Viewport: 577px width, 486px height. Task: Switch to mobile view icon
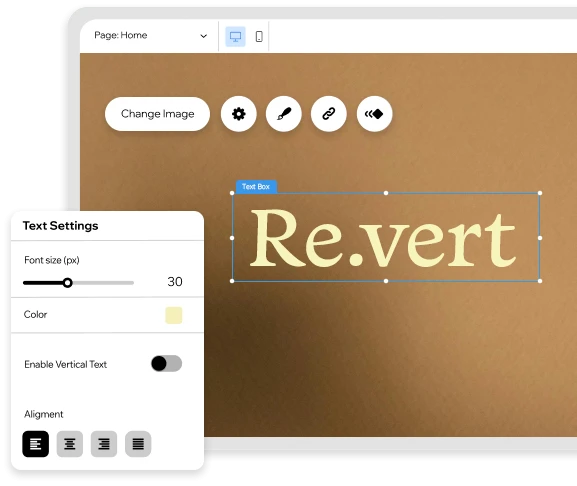click(x=259, y=36)
